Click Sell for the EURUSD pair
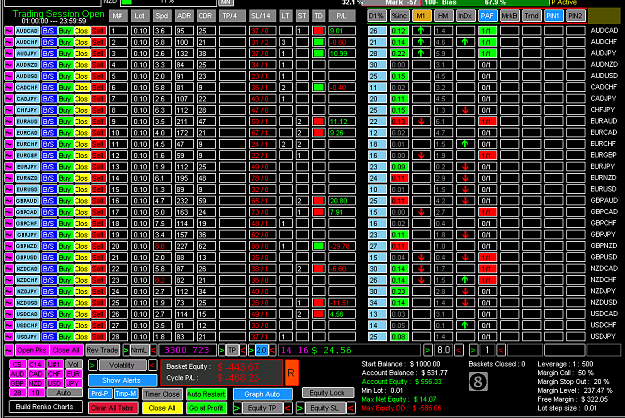This screenshot has width=625, height=418. click(98, 189)
